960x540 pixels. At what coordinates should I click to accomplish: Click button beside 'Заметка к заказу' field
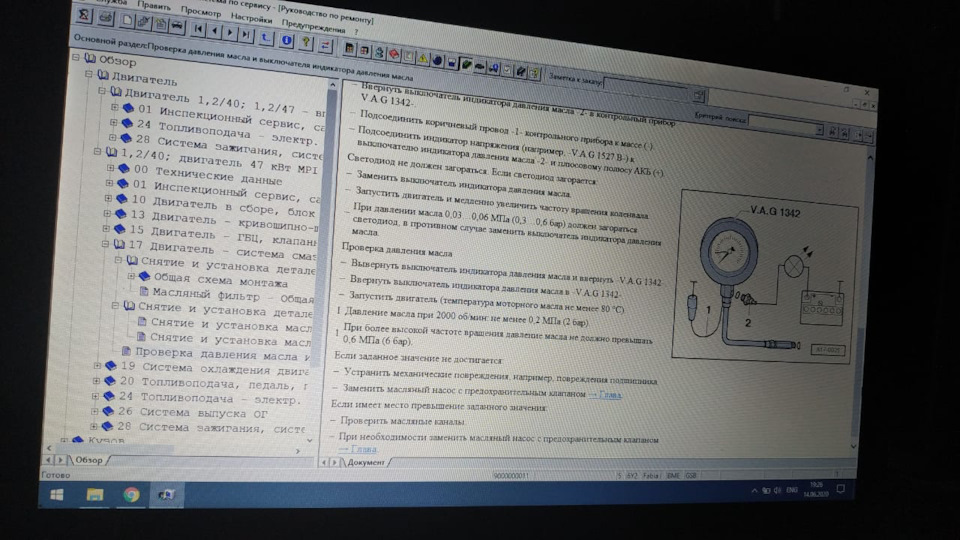tap(699, 95)
